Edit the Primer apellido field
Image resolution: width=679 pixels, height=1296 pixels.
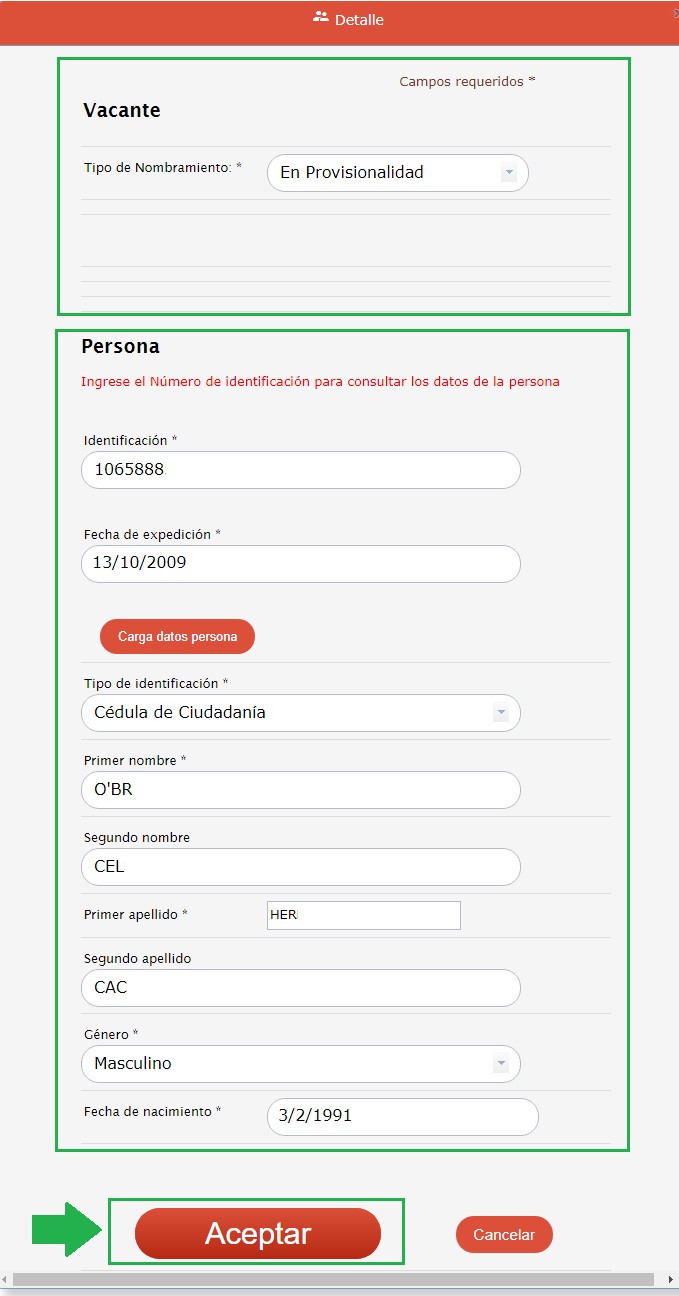[363, 915]
